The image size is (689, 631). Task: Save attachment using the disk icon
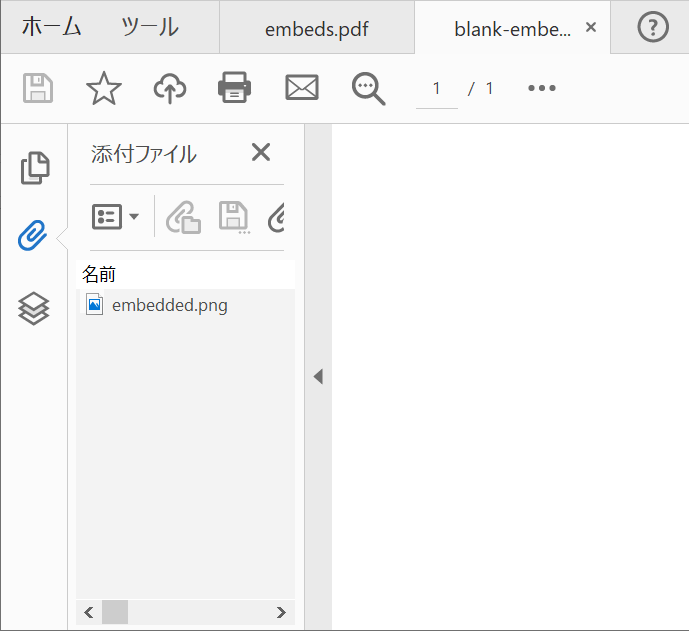(234, 217)
